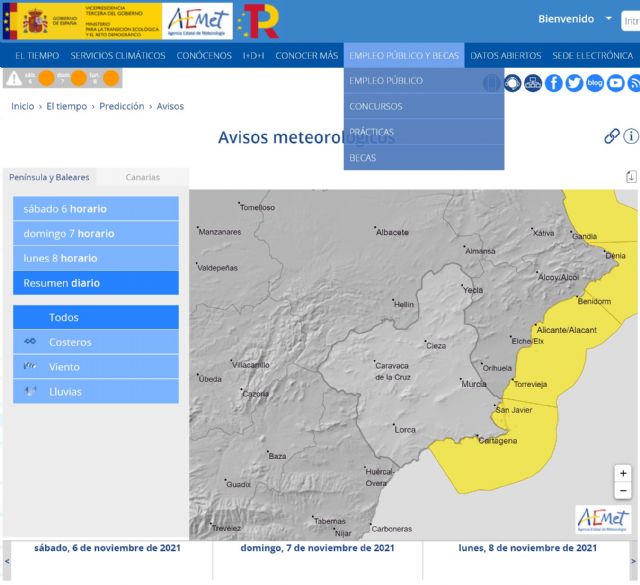Open the information (i) icon
640x585 pixels.
631,136
